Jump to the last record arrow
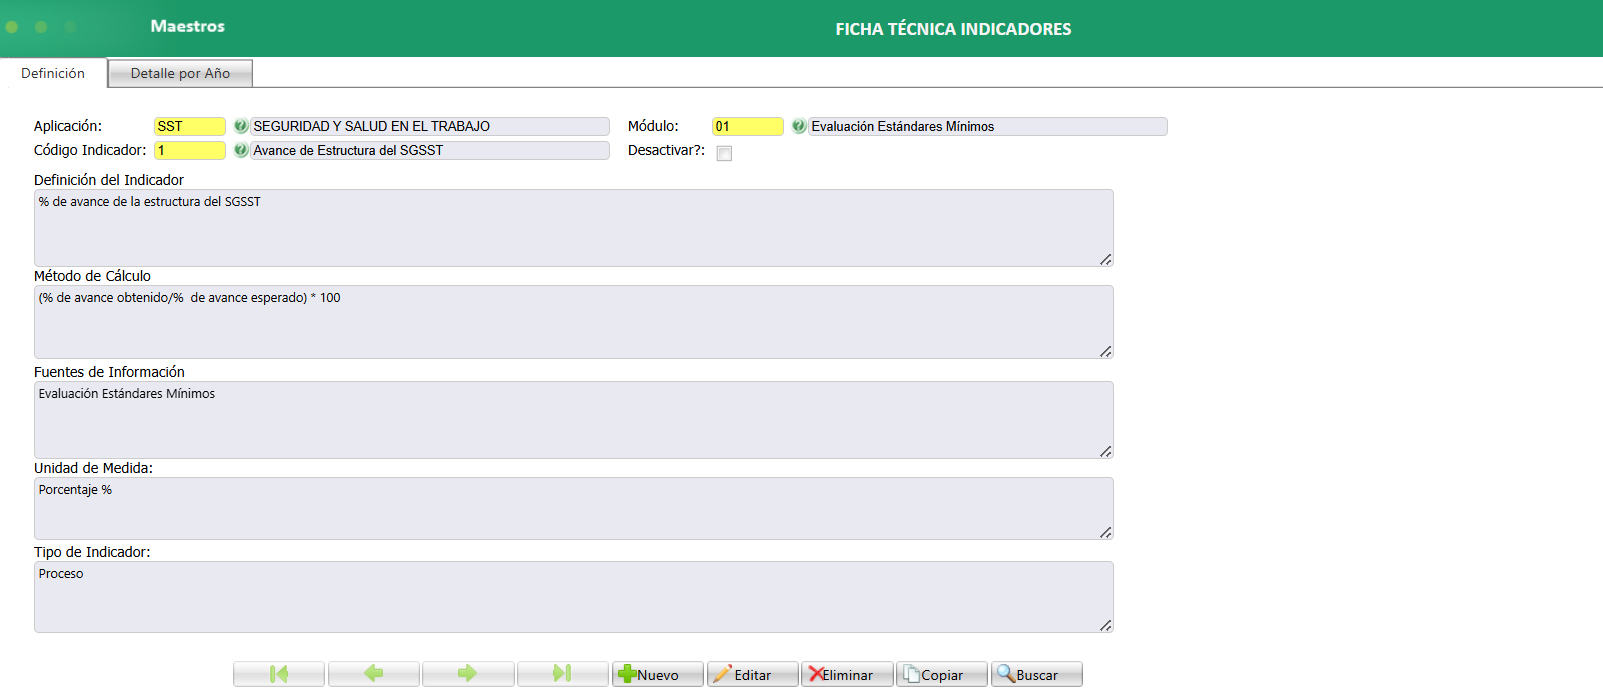 pos(562,674)
